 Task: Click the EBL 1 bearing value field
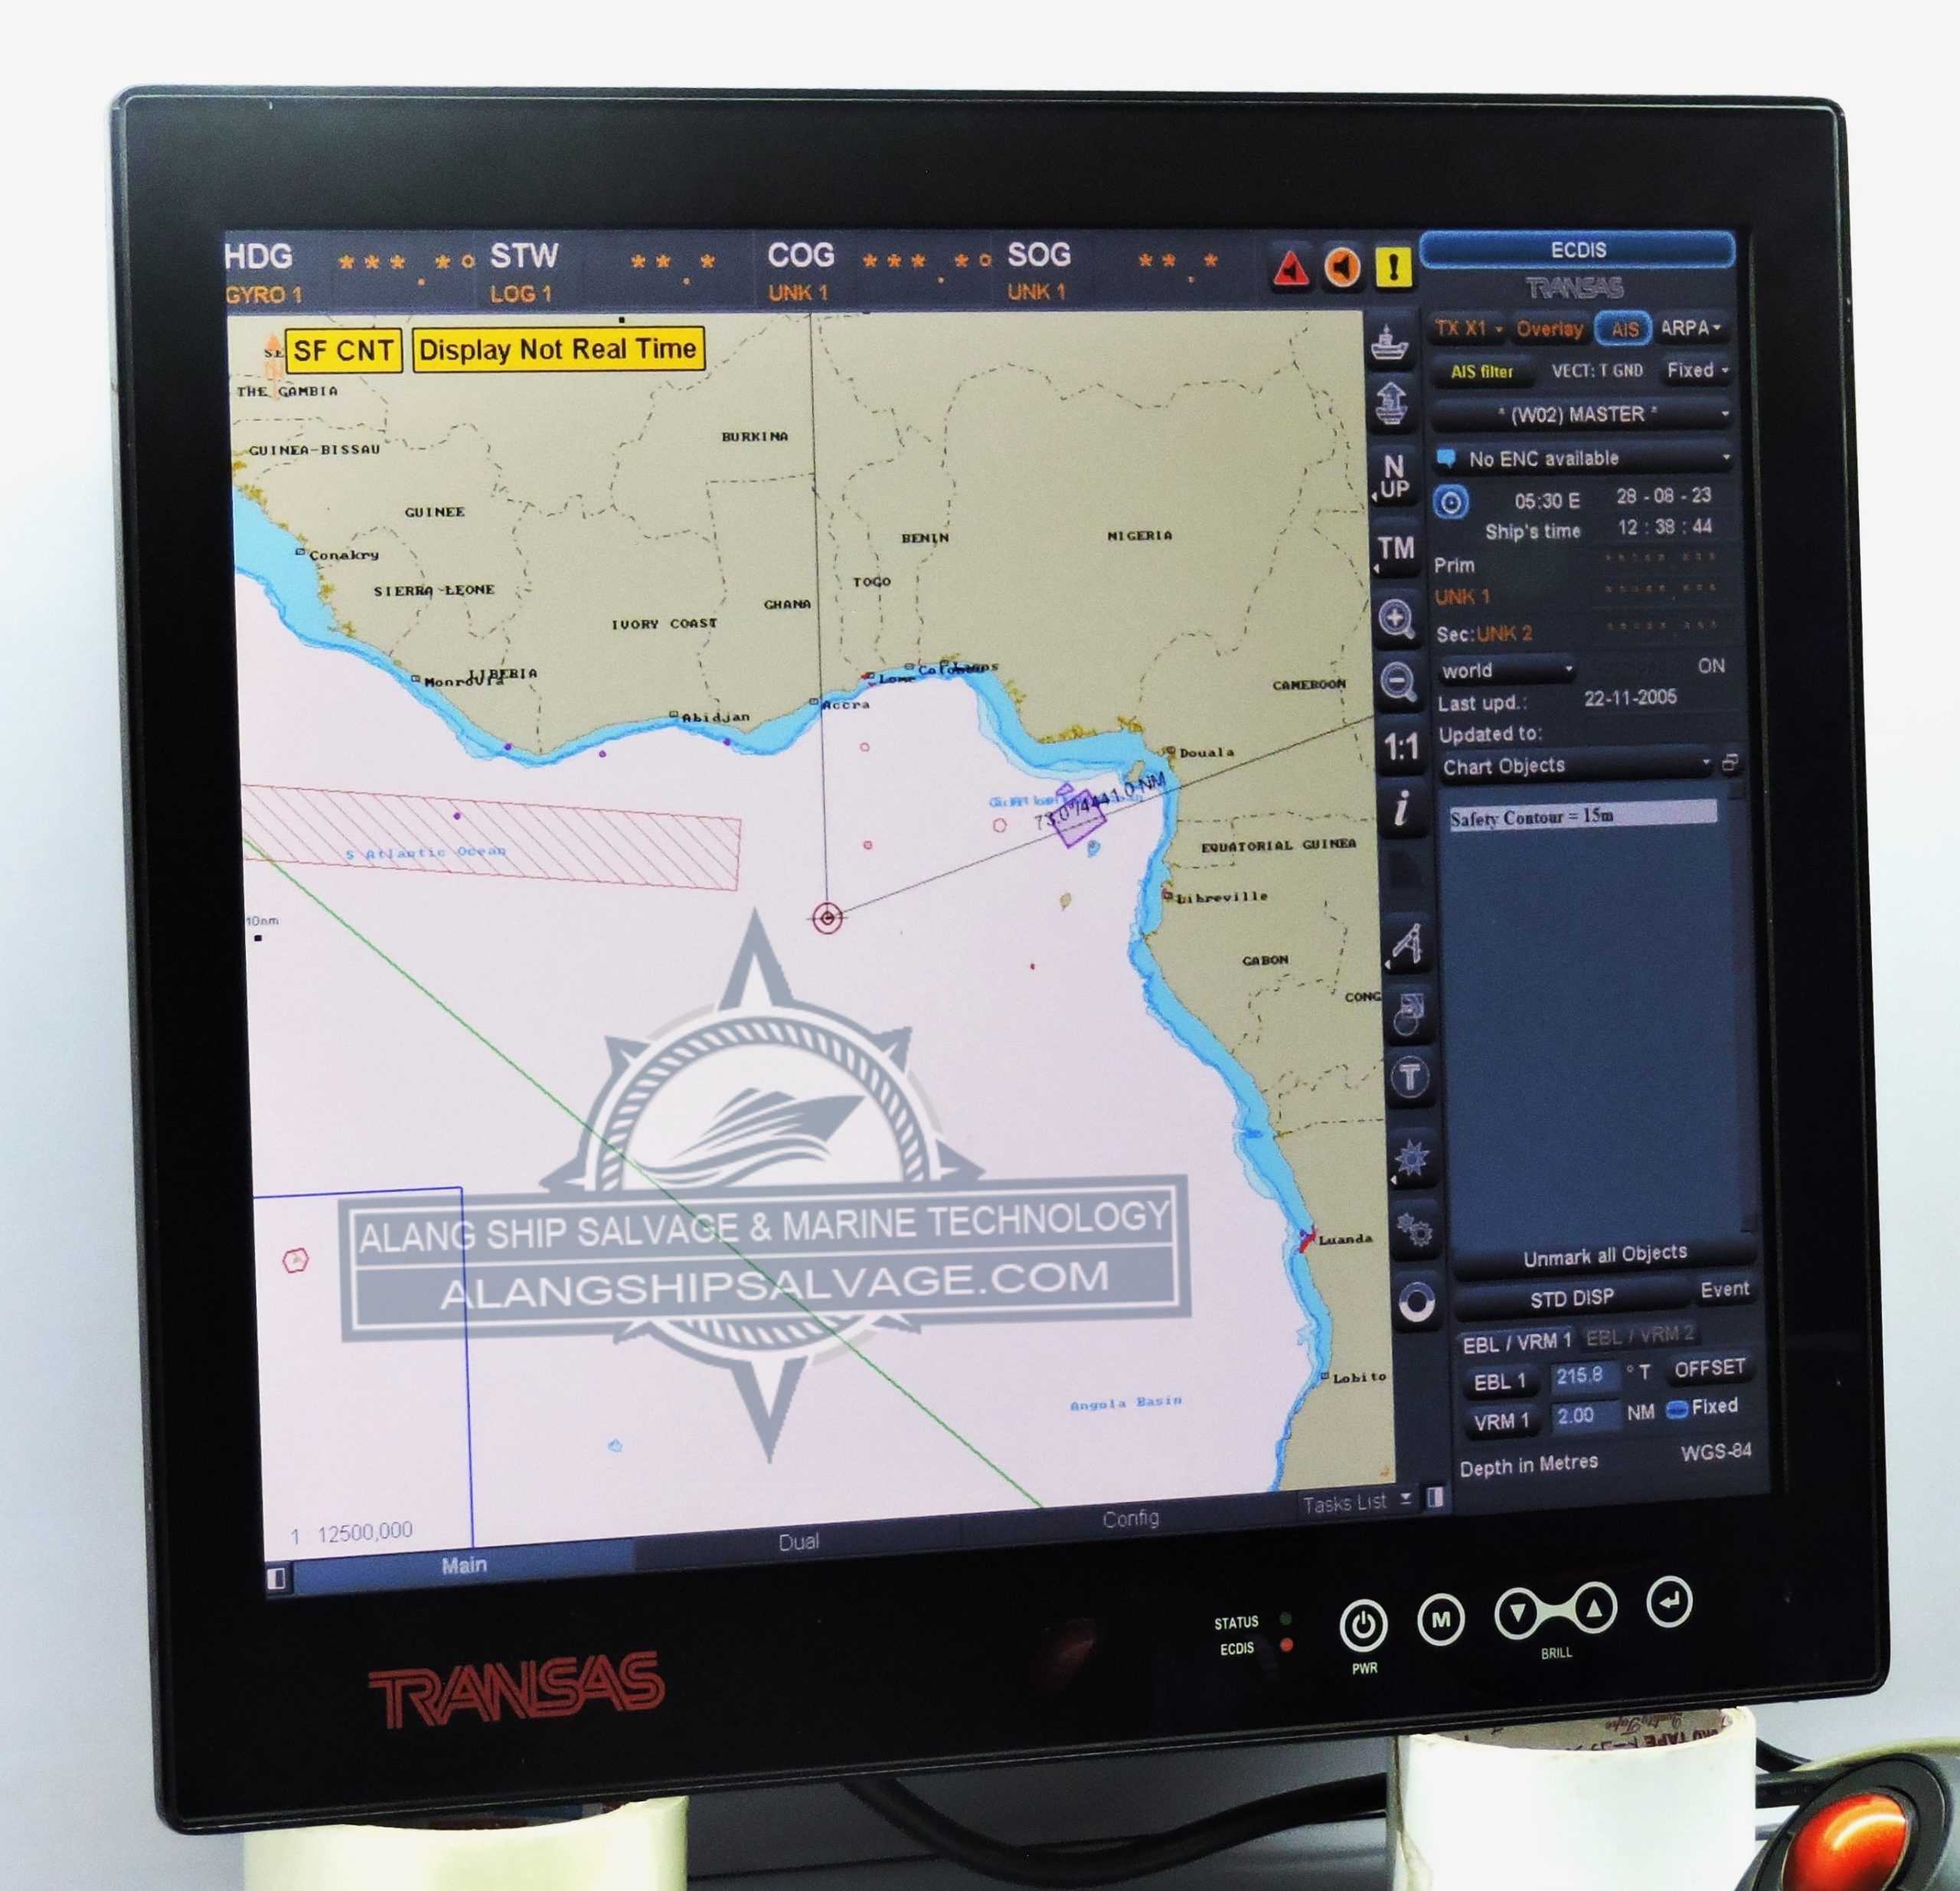[1583, 1377]
